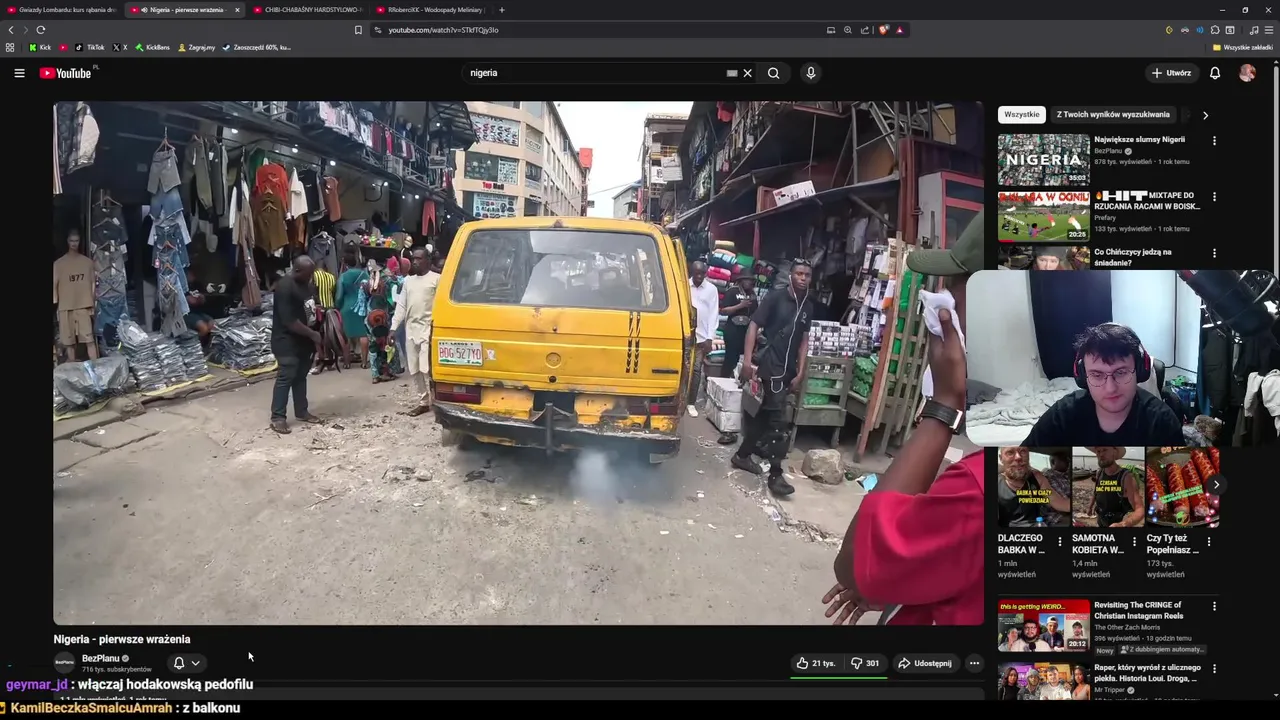Image resolution: width=1280 pixels, height=720 pixels.
Task: Submit search with the magnifying glass icon
Action: click(x=773, y=73)
